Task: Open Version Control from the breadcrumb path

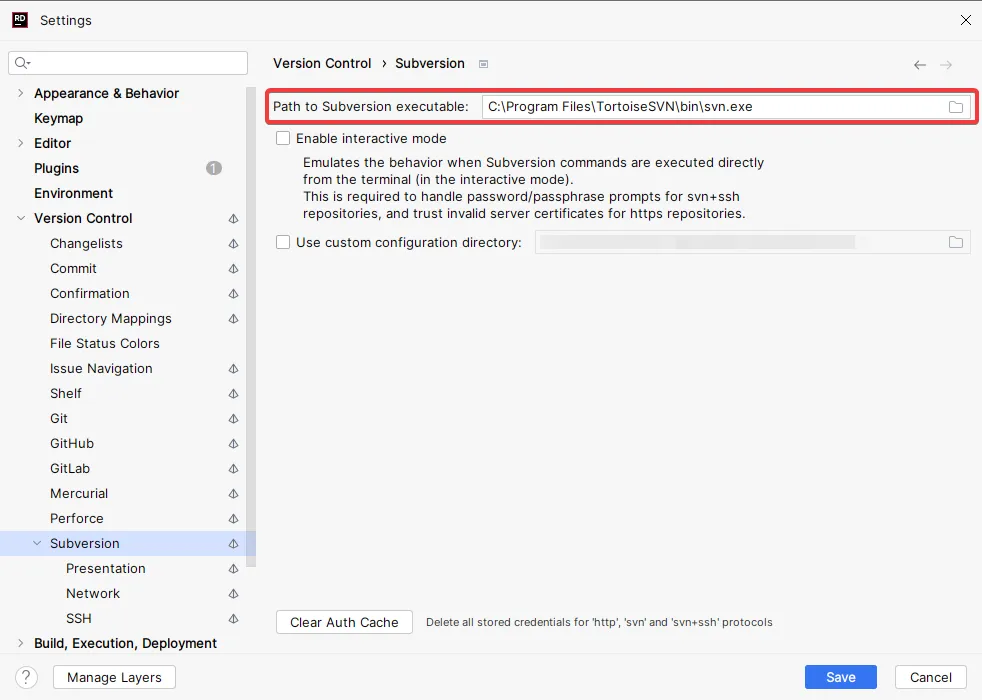Action: (321, 63)
